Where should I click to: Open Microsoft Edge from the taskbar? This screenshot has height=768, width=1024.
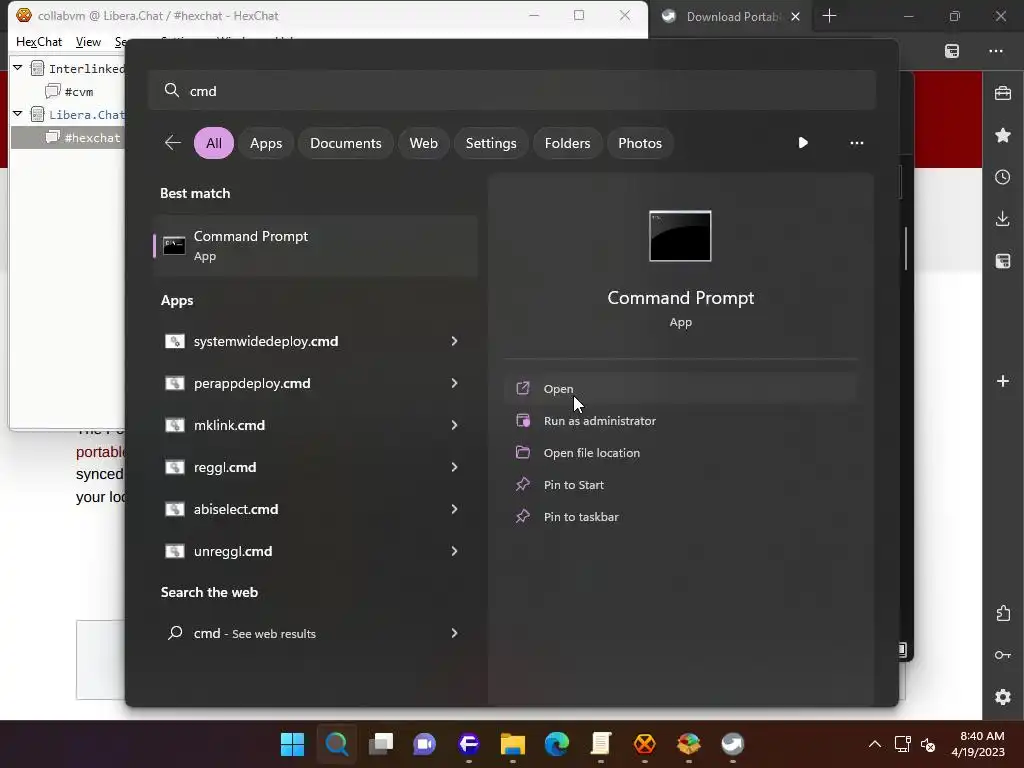point(556,744)
